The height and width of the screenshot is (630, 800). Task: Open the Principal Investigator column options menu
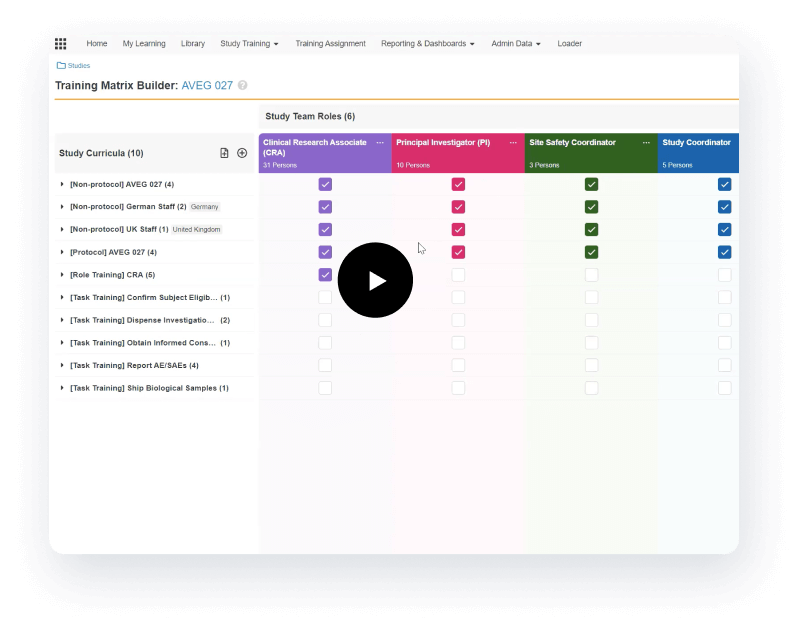coord(513,143)
